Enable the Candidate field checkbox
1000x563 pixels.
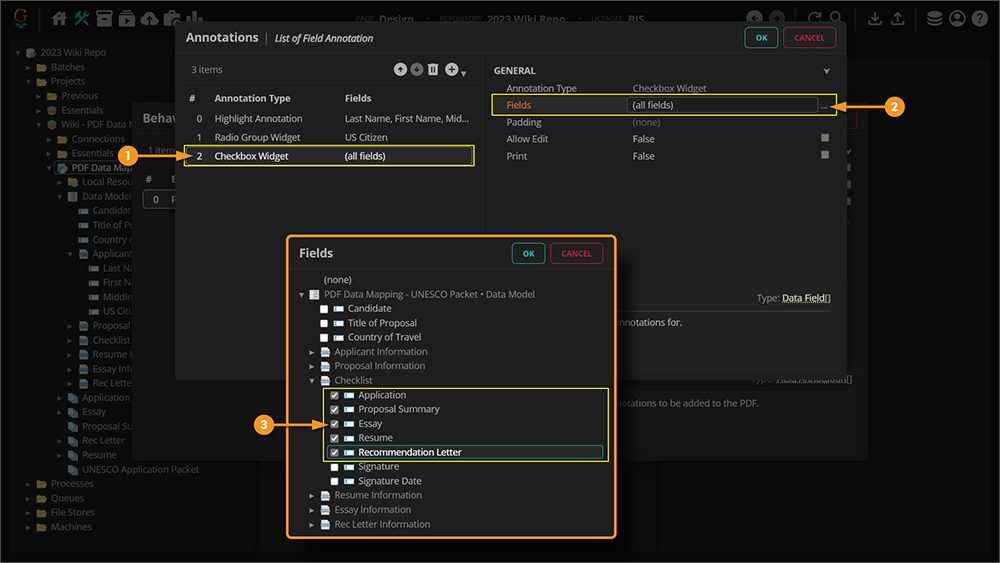click(x=324, y=309)
